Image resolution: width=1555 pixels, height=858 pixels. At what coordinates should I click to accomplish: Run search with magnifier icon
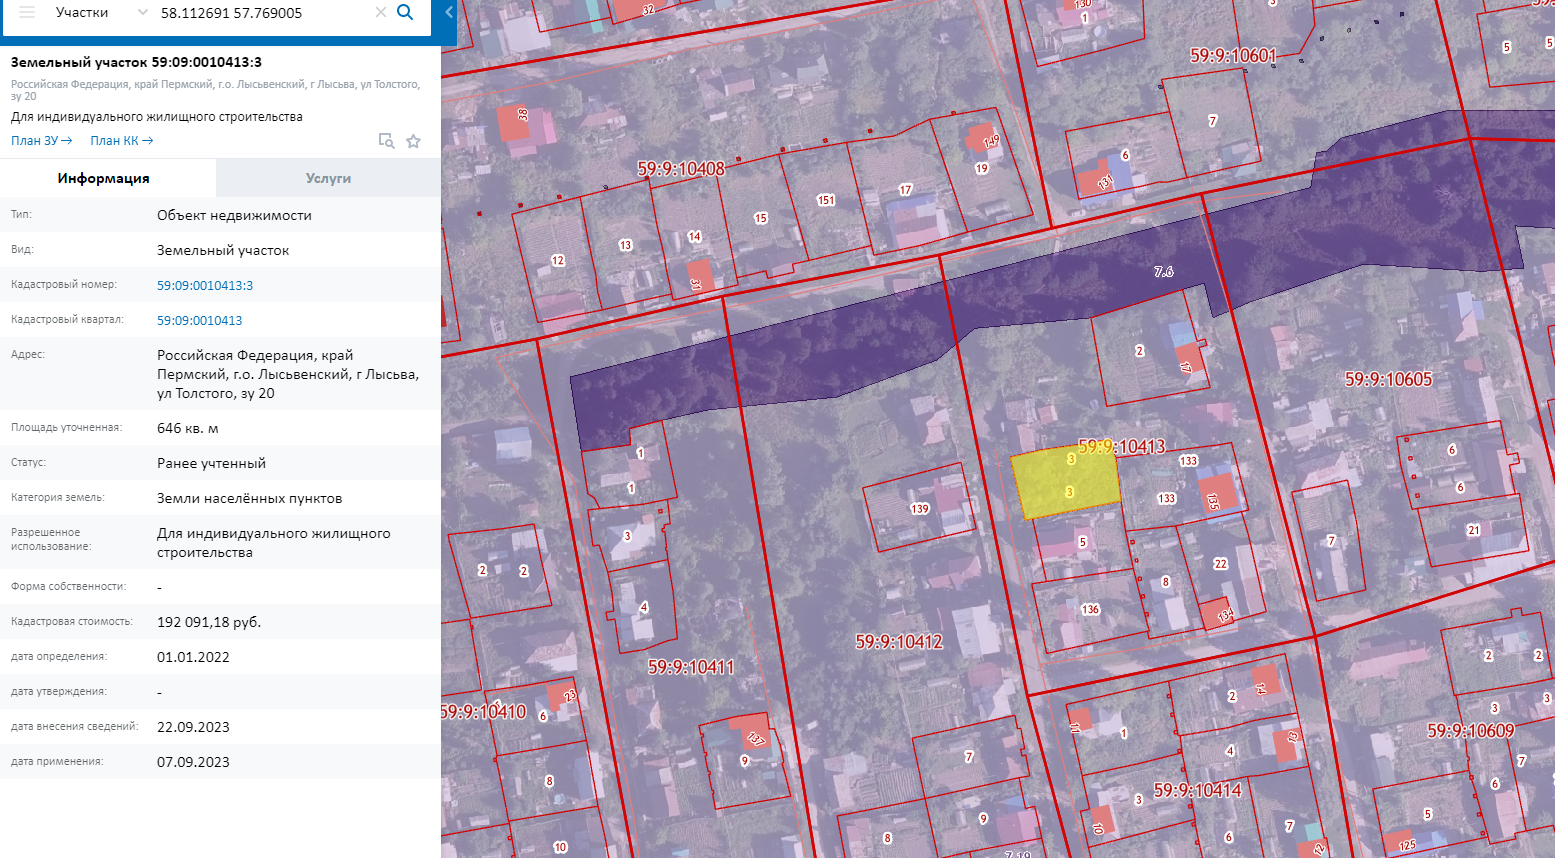tap(405, 12)
